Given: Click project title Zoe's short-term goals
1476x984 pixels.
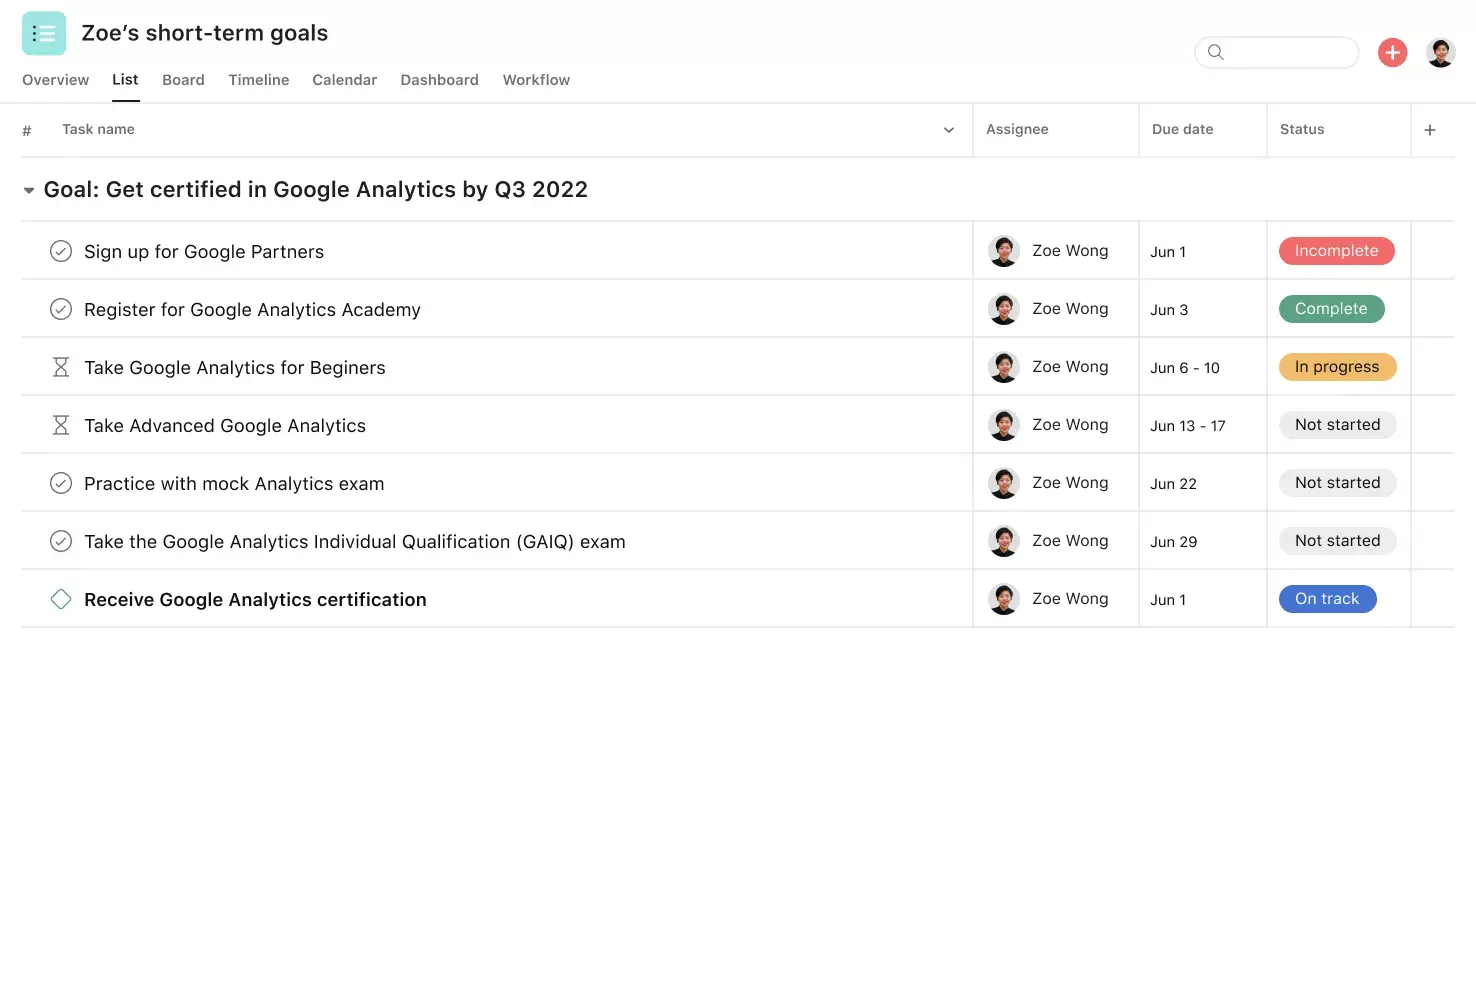Looking at the screenshot, I should pos(204,33).
